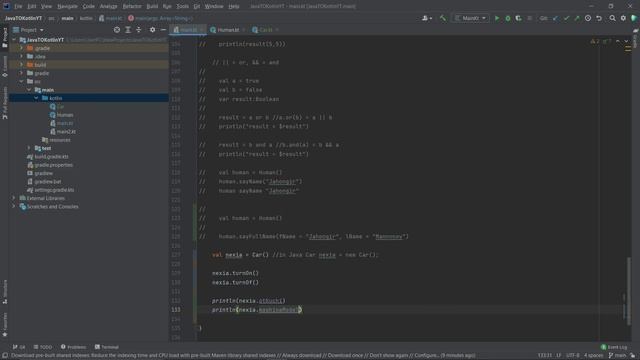Click Git Update Project blue arrow icon

tap(556, 18)
